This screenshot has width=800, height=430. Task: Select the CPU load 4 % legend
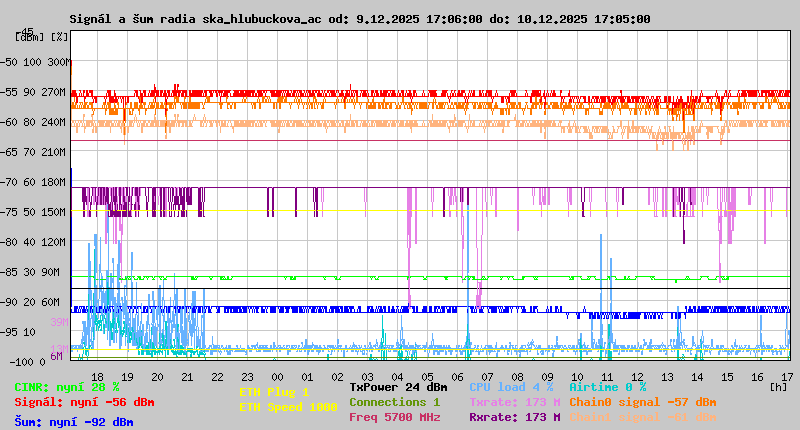coord(510,386)
